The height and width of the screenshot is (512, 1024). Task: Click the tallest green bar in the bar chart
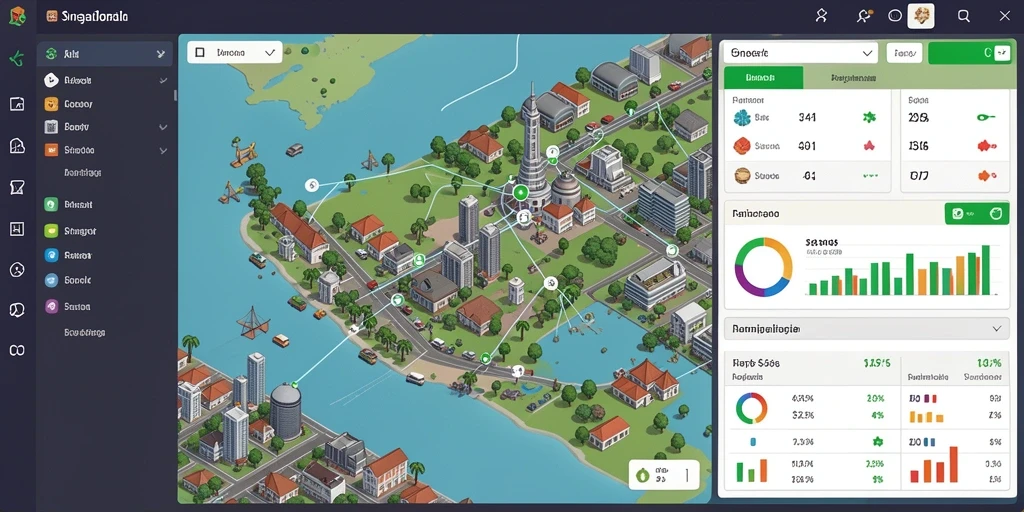(x=986, y=270)
